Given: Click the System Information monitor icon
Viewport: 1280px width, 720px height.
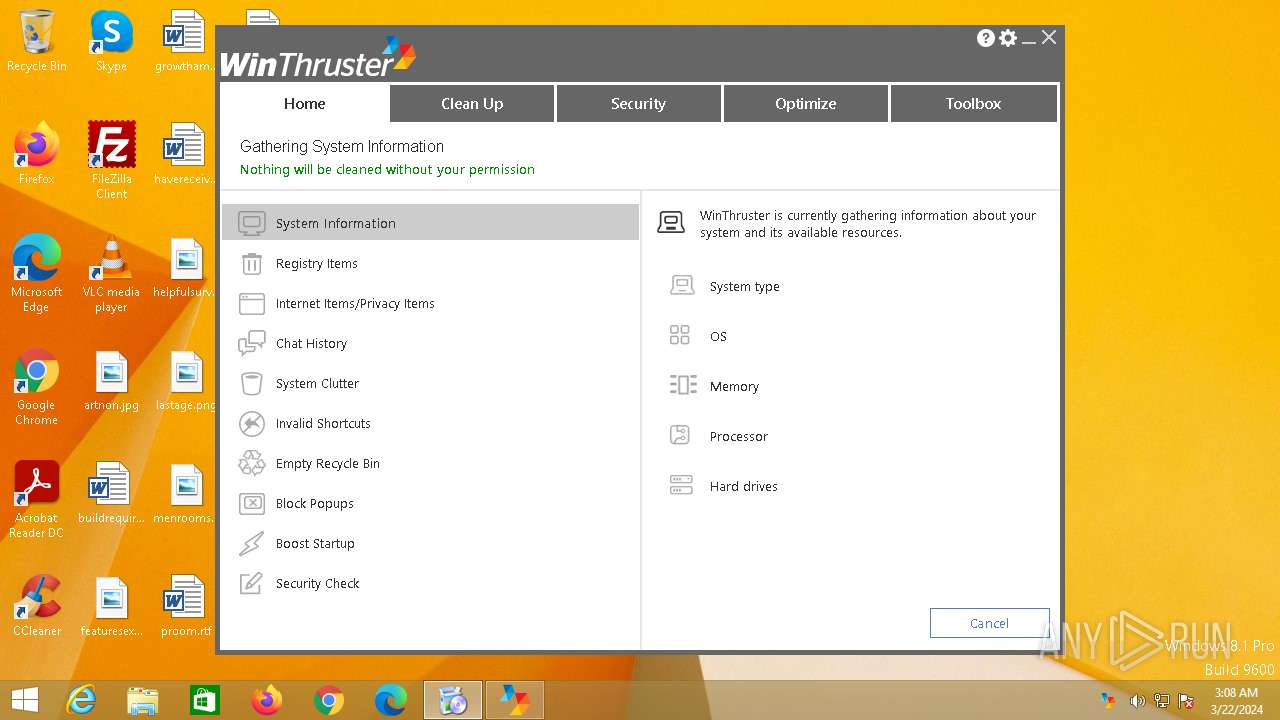Looking at the screenshot, I should pos(252,223).
